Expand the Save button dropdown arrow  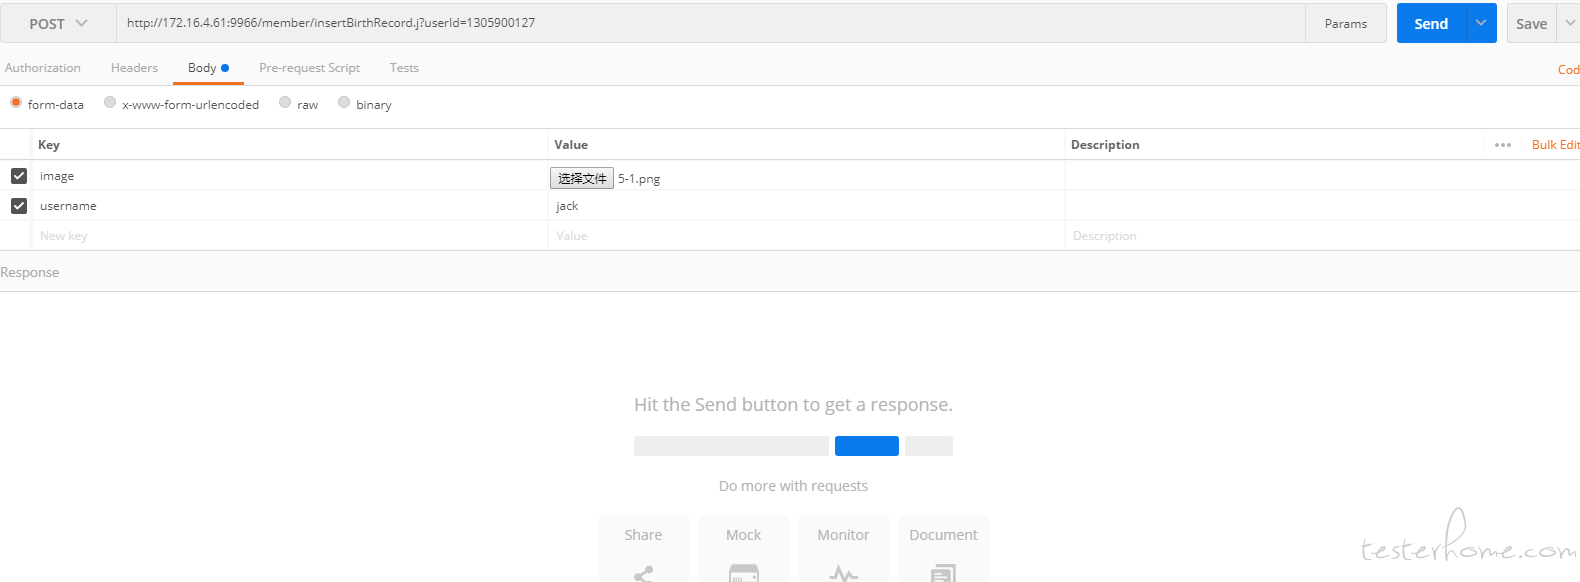[x=1569, y=23]
